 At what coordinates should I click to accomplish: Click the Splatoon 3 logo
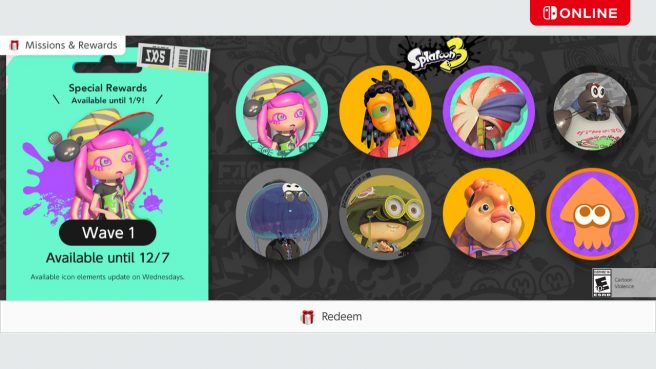pyautogui.click(x=438, y=58)
